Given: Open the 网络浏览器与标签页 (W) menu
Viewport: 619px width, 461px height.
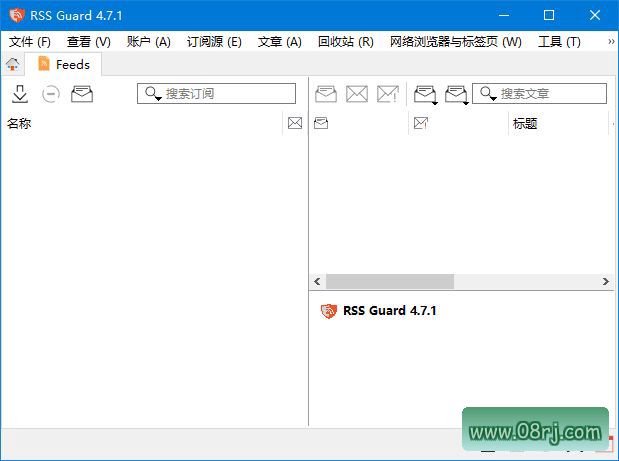Looking at the screenshot, I should point(456,41).
